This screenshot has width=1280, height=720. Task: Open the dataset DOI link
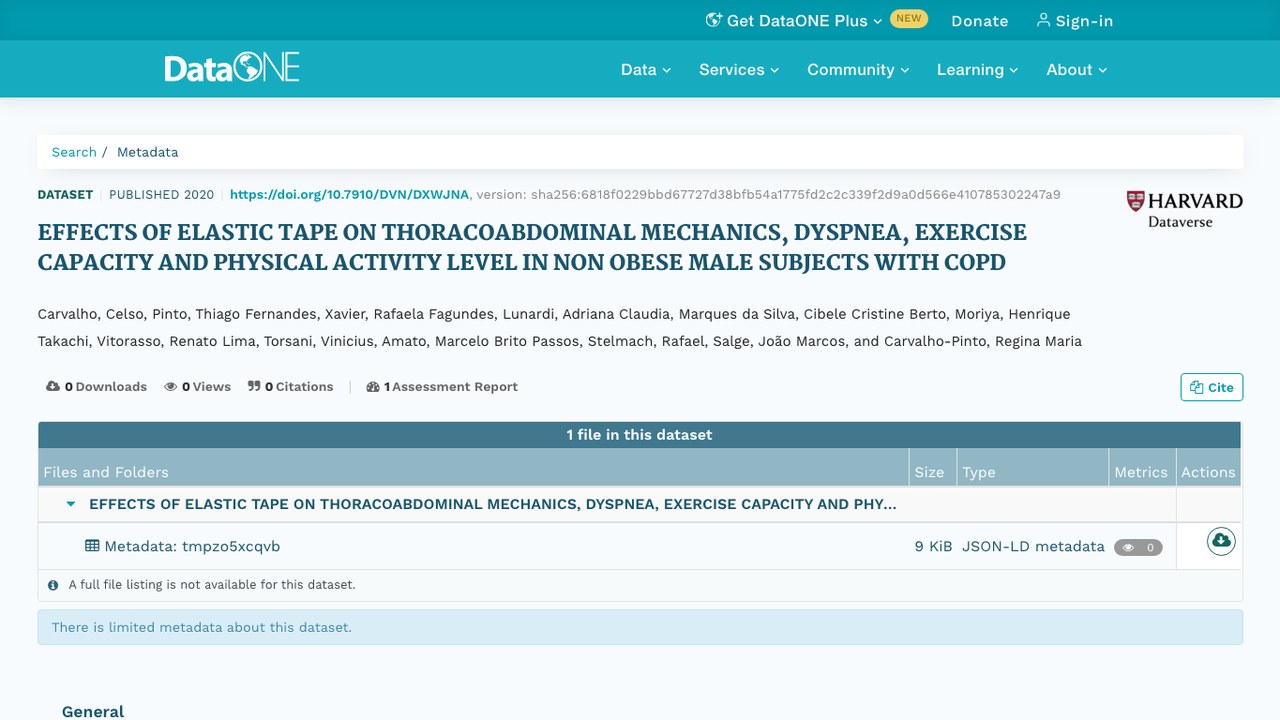tap(349, 195)
